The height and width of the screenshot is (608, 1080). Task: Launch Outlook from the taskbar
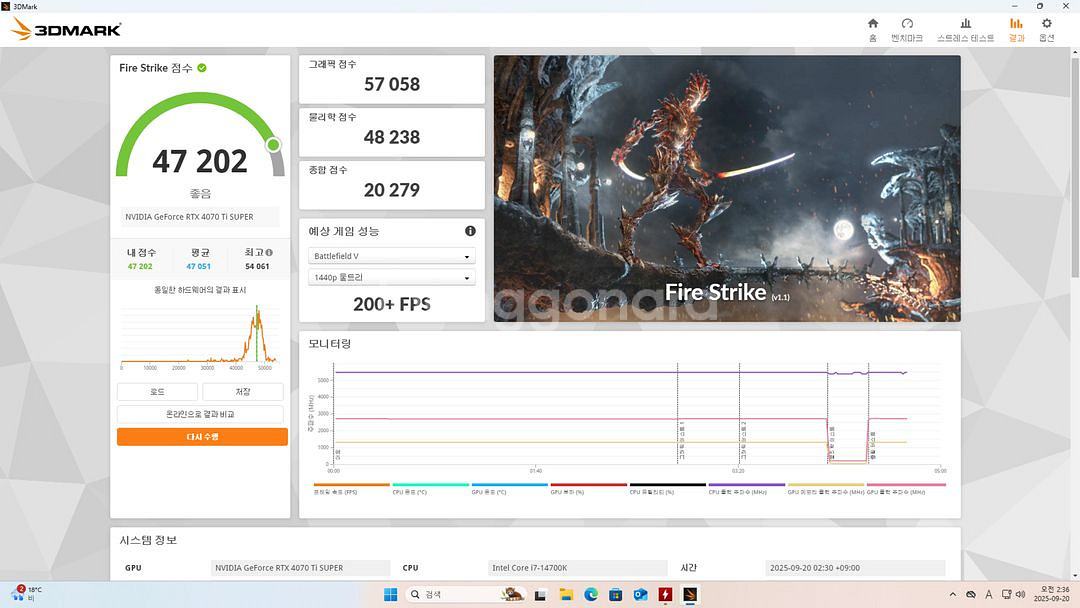(639, 596)
